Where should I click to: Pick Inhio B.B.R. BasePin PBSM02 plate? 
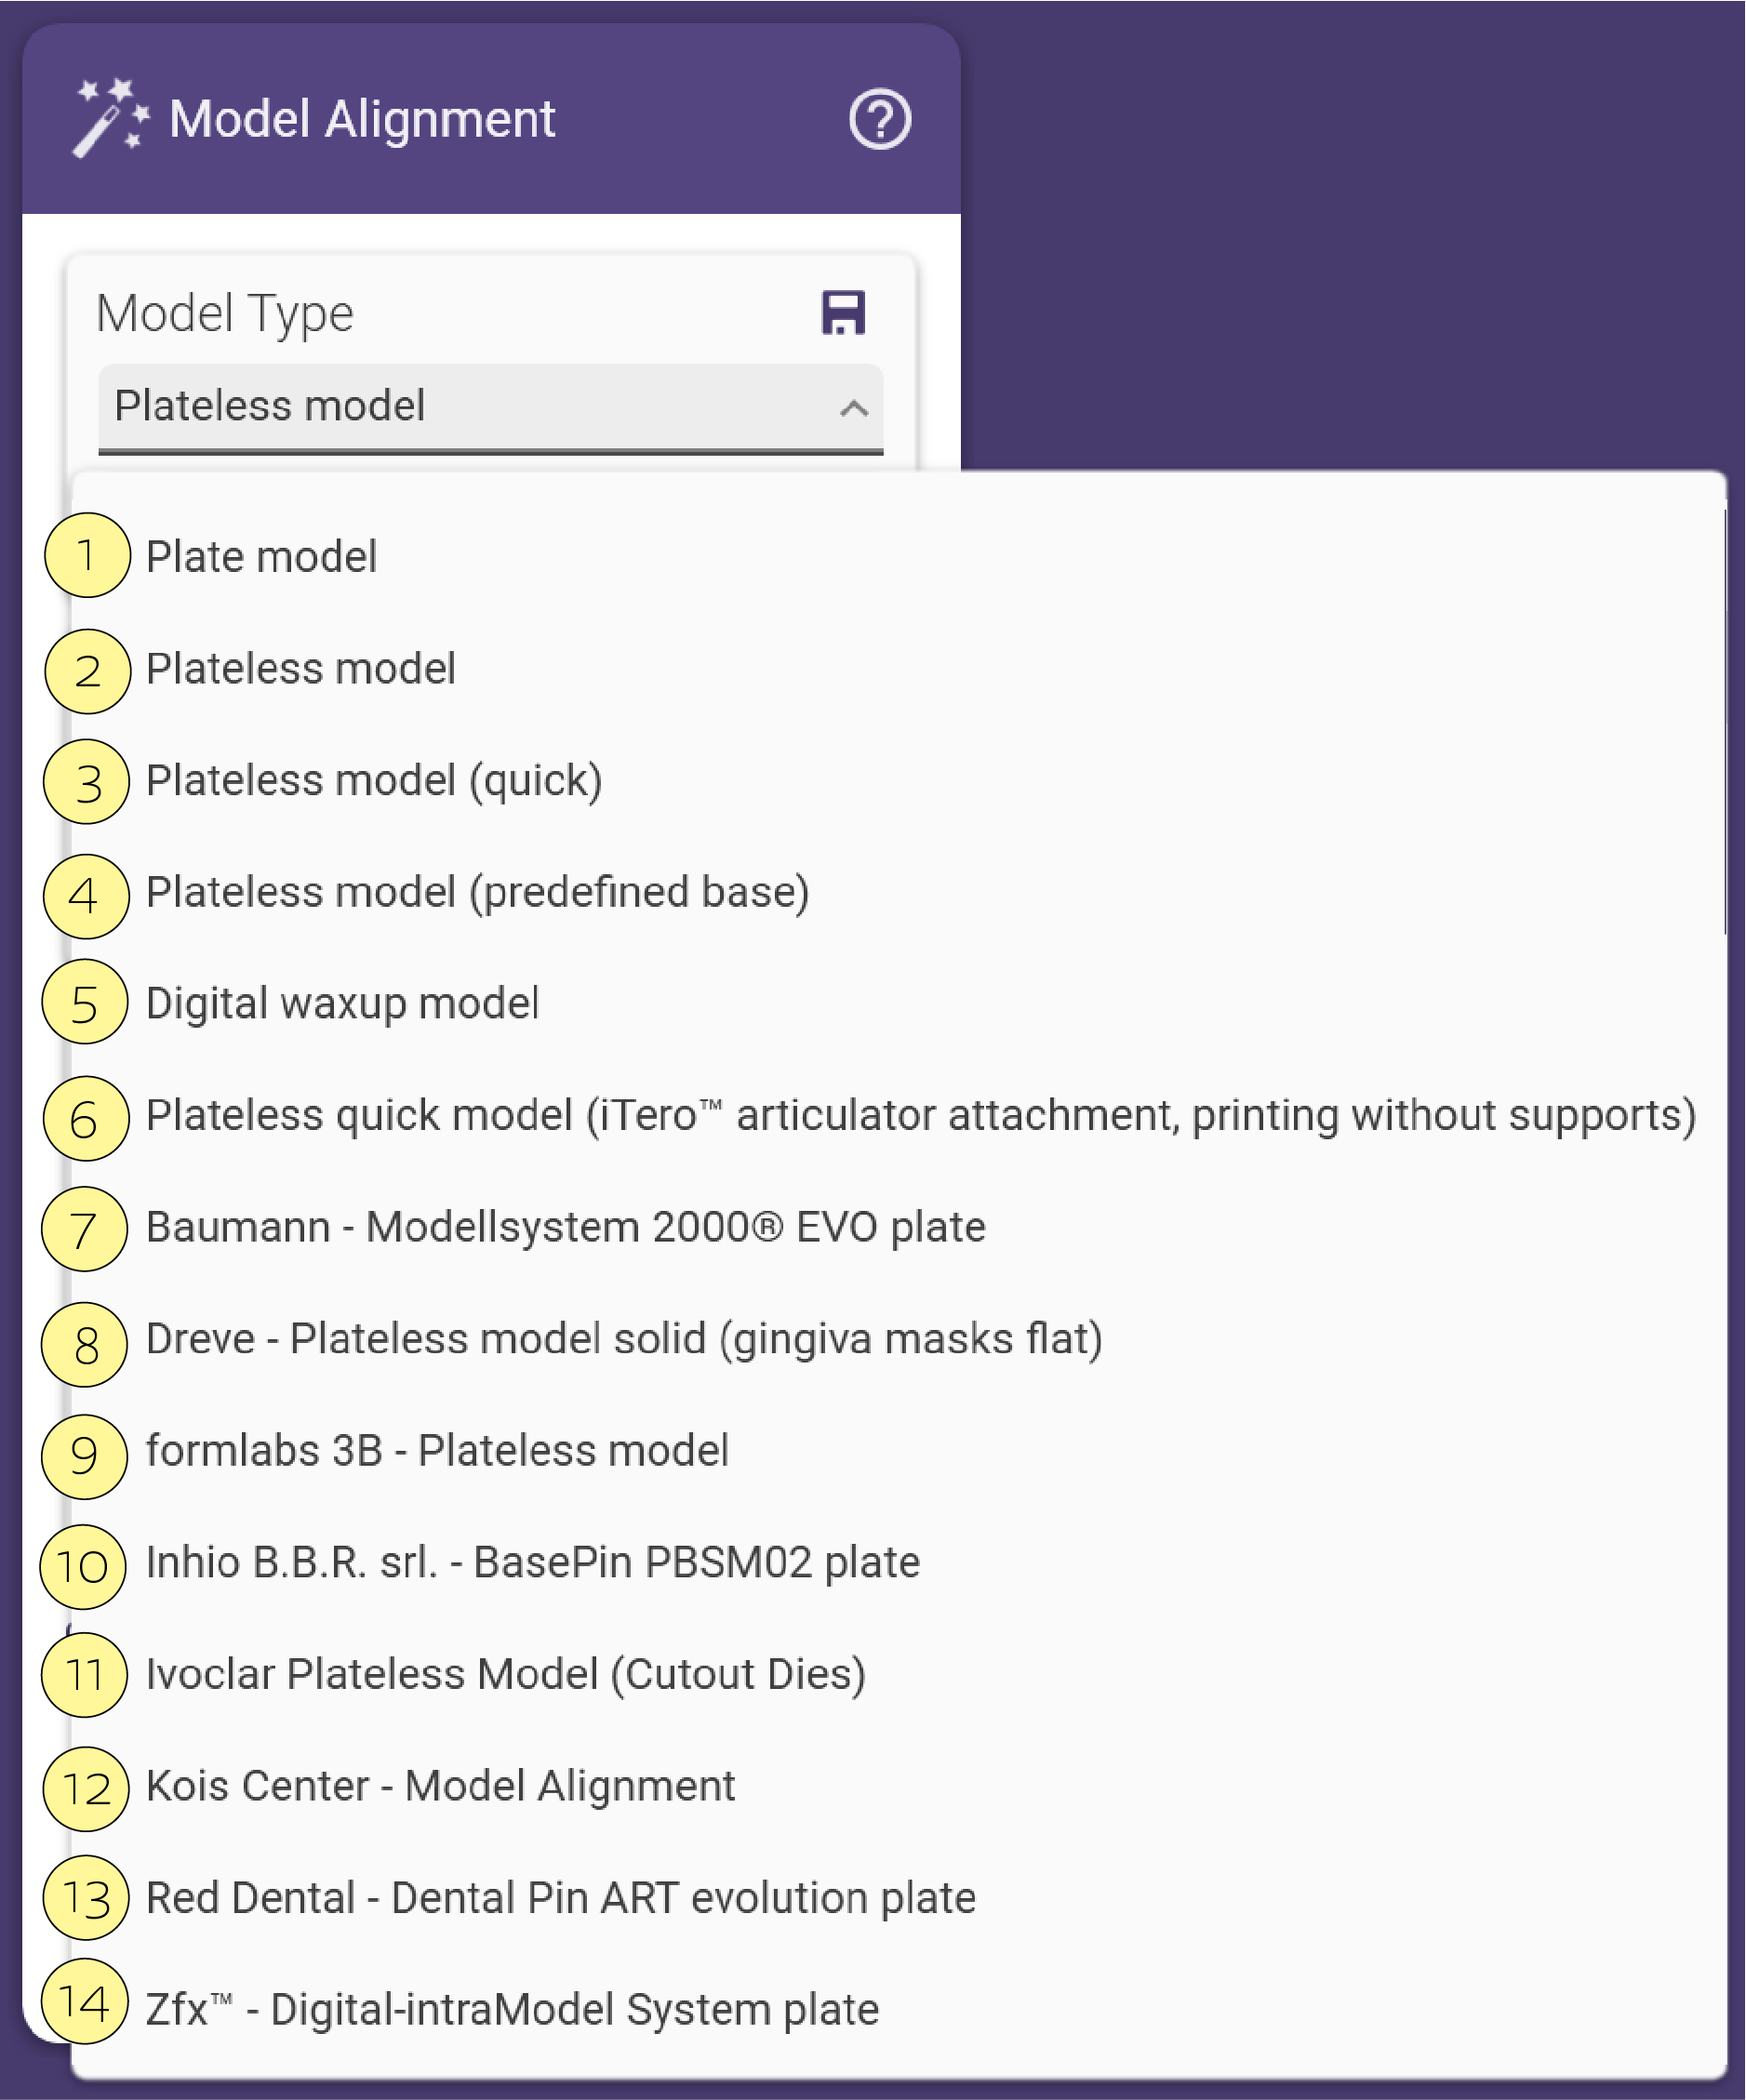point(898,1562)
